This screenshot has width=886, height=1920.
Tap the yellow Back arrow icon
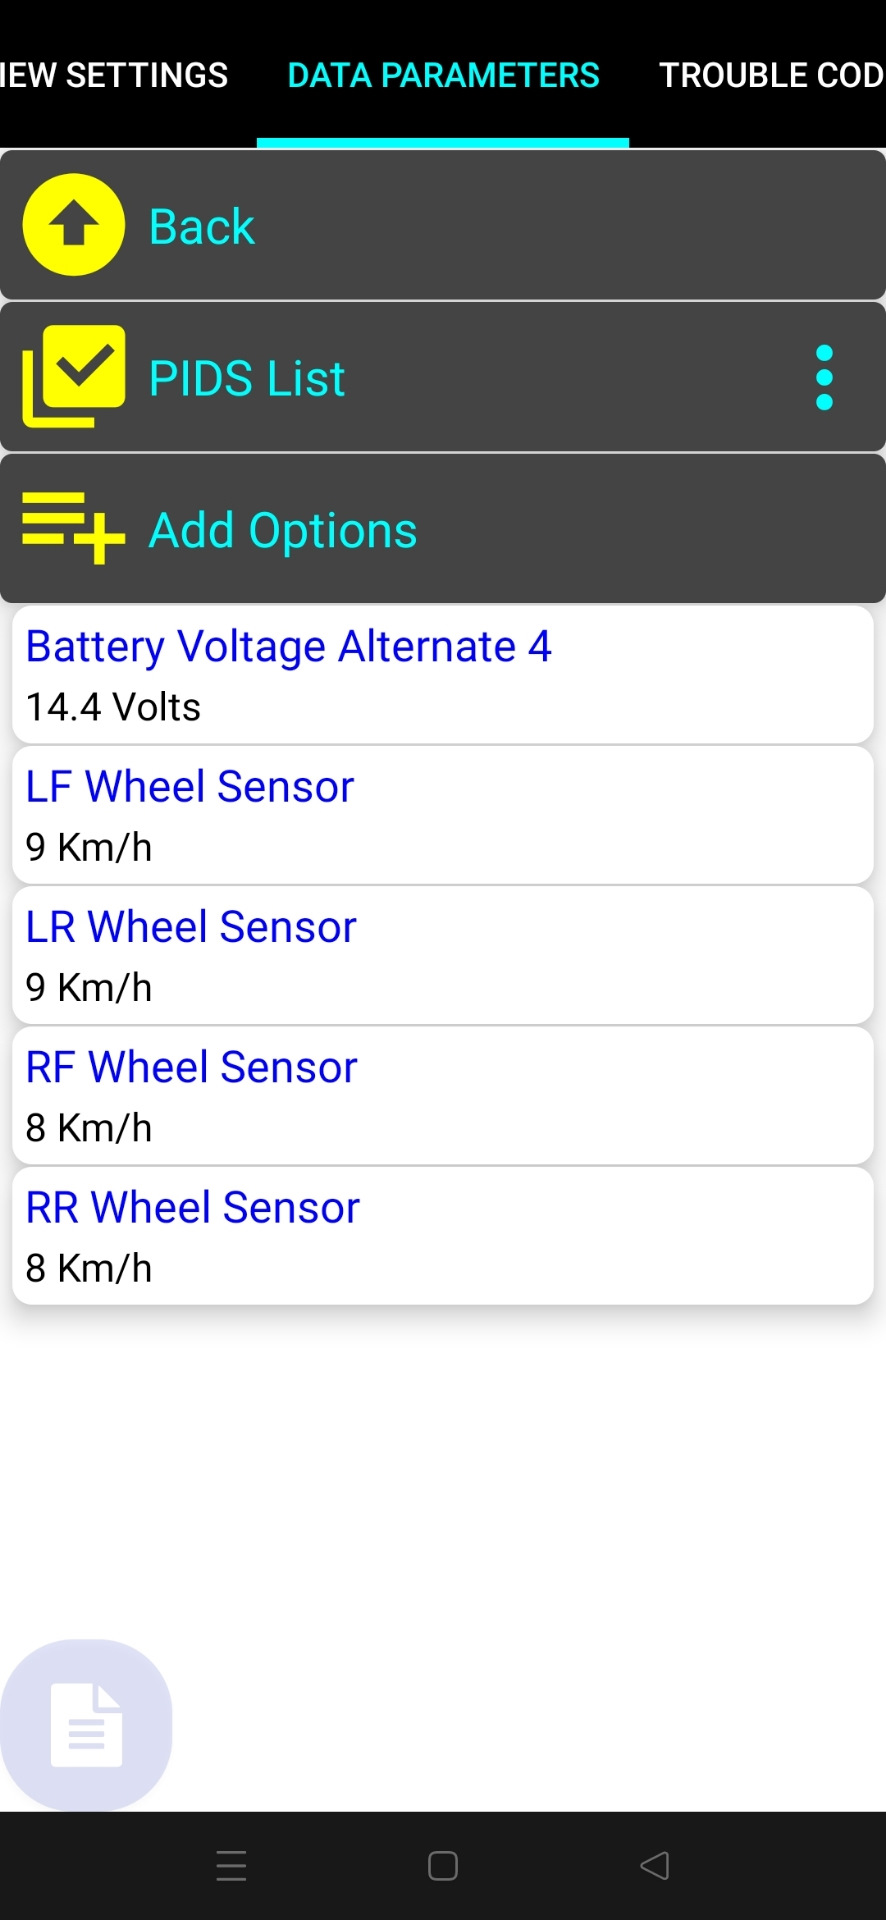pyautogui.click(x=74, y=225)
